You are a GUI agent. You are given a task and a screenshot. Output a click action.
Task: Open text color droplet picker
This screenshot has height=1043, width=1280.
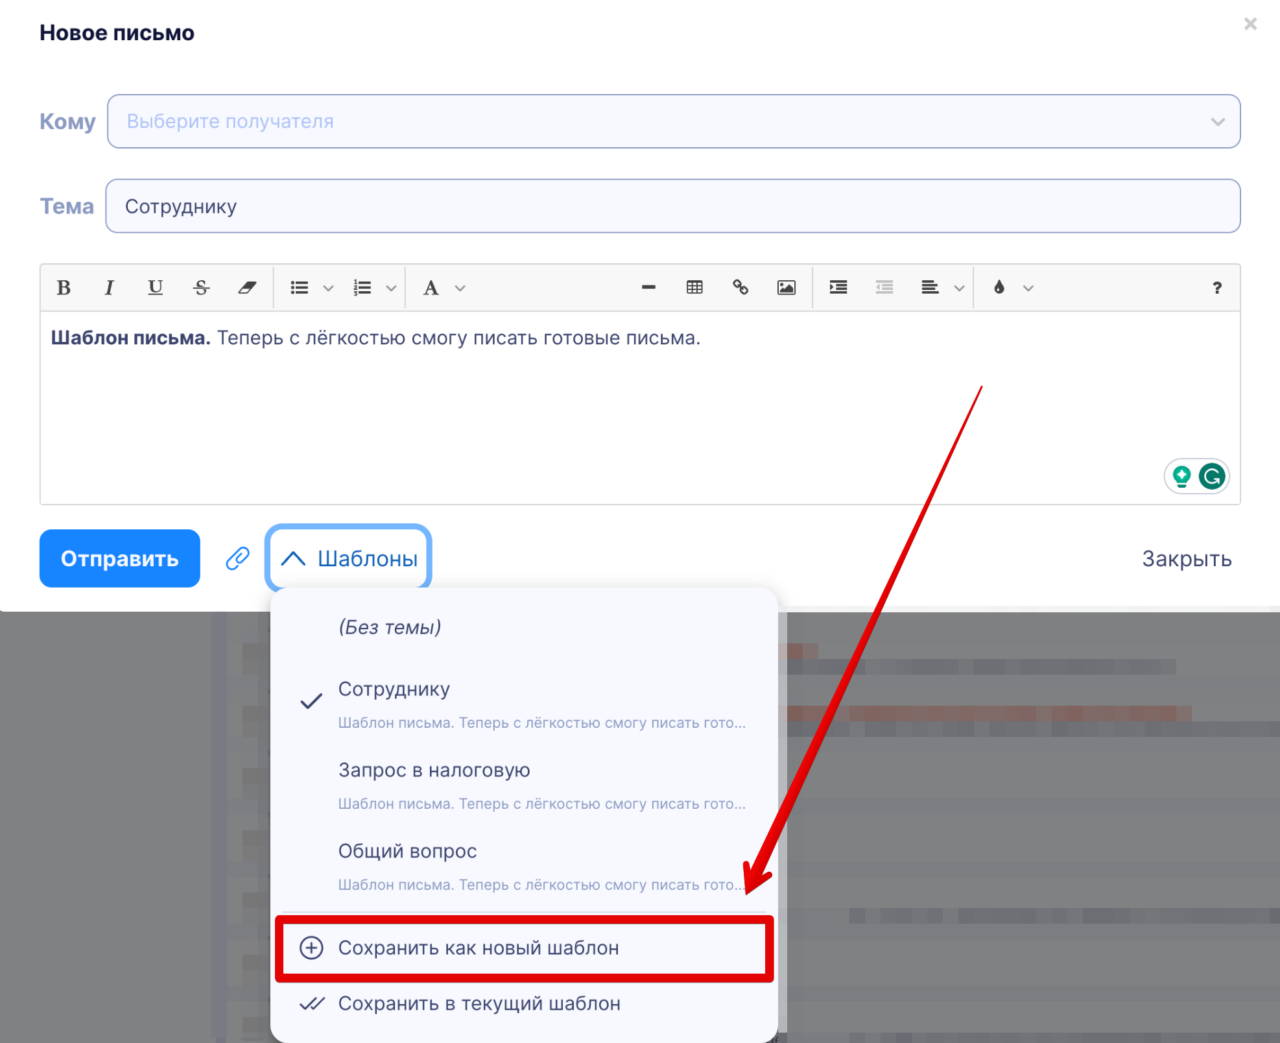point(999,288)
